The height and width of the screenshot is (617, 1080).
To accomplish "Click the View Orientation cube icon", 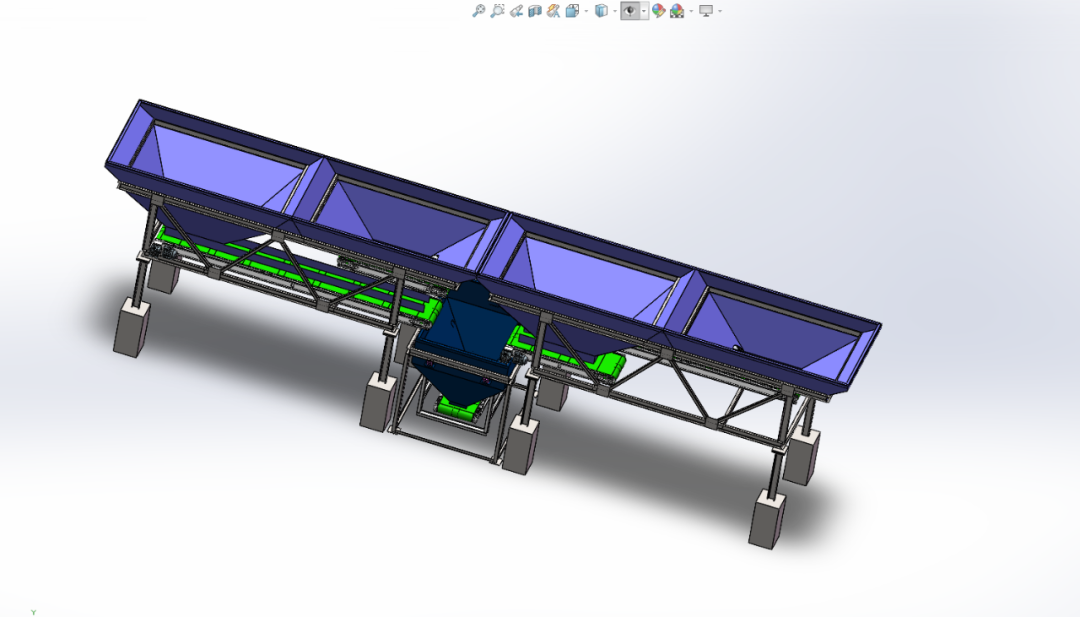I will tap(572, 11).
